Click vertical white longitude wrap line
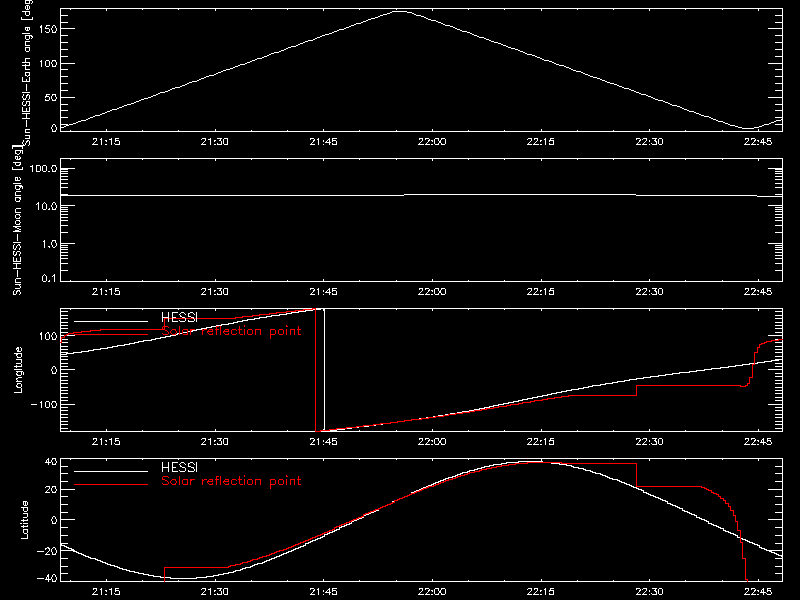The image size is (800, 600). [324, 370]
